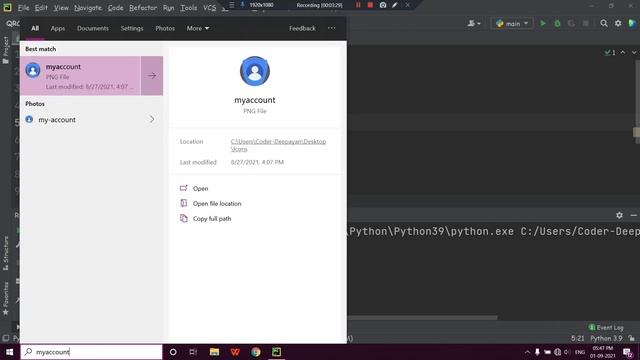Click the search box containing myaccount

91,352
